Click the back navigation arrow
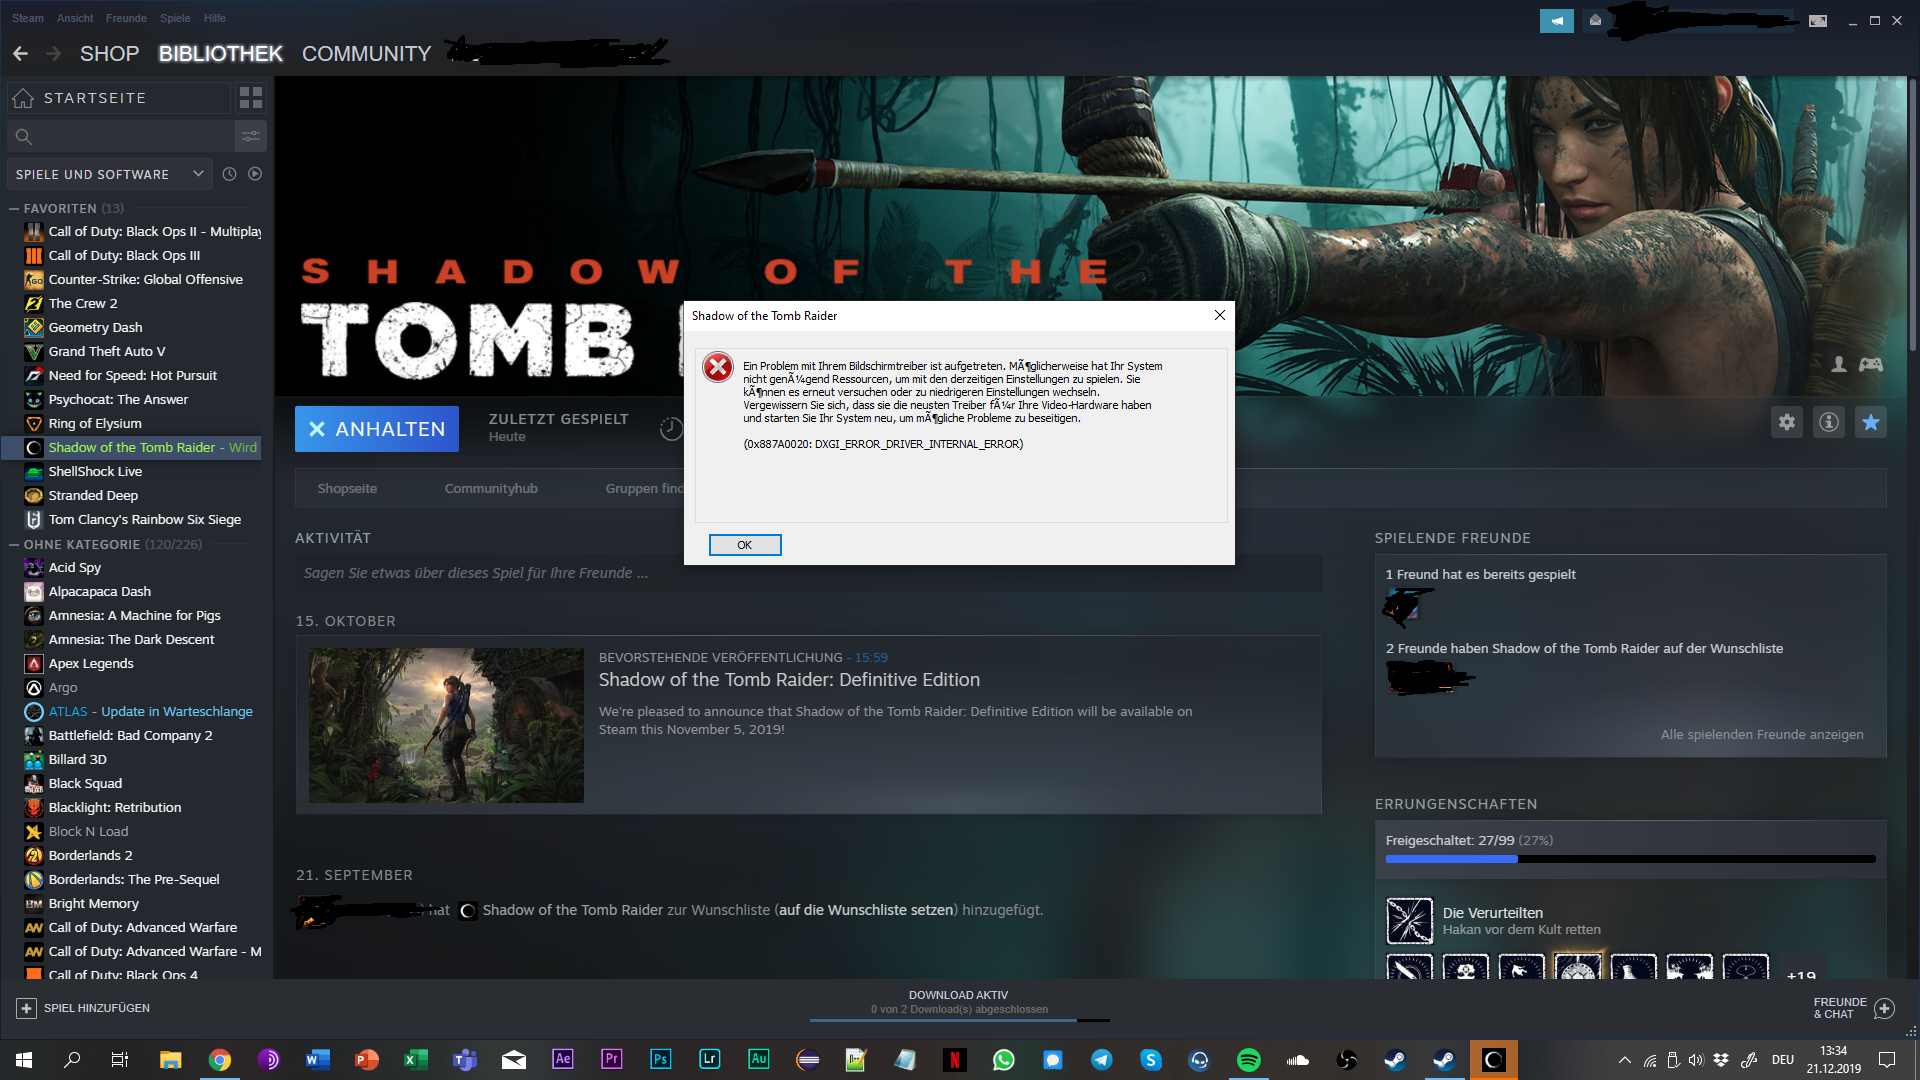Image resolution: width=1920 pixels, height=1080 pixels. point(20,54)
